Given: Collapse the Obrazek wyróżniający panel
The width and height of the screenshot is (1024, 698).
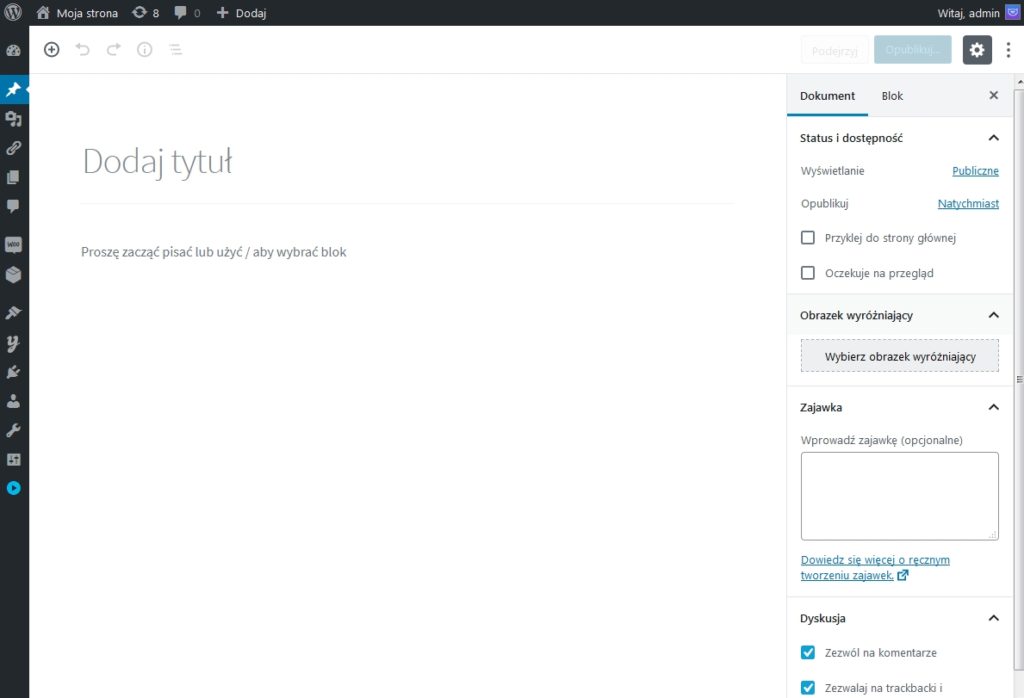Looking at the screenshot, I should pos(993,315).
